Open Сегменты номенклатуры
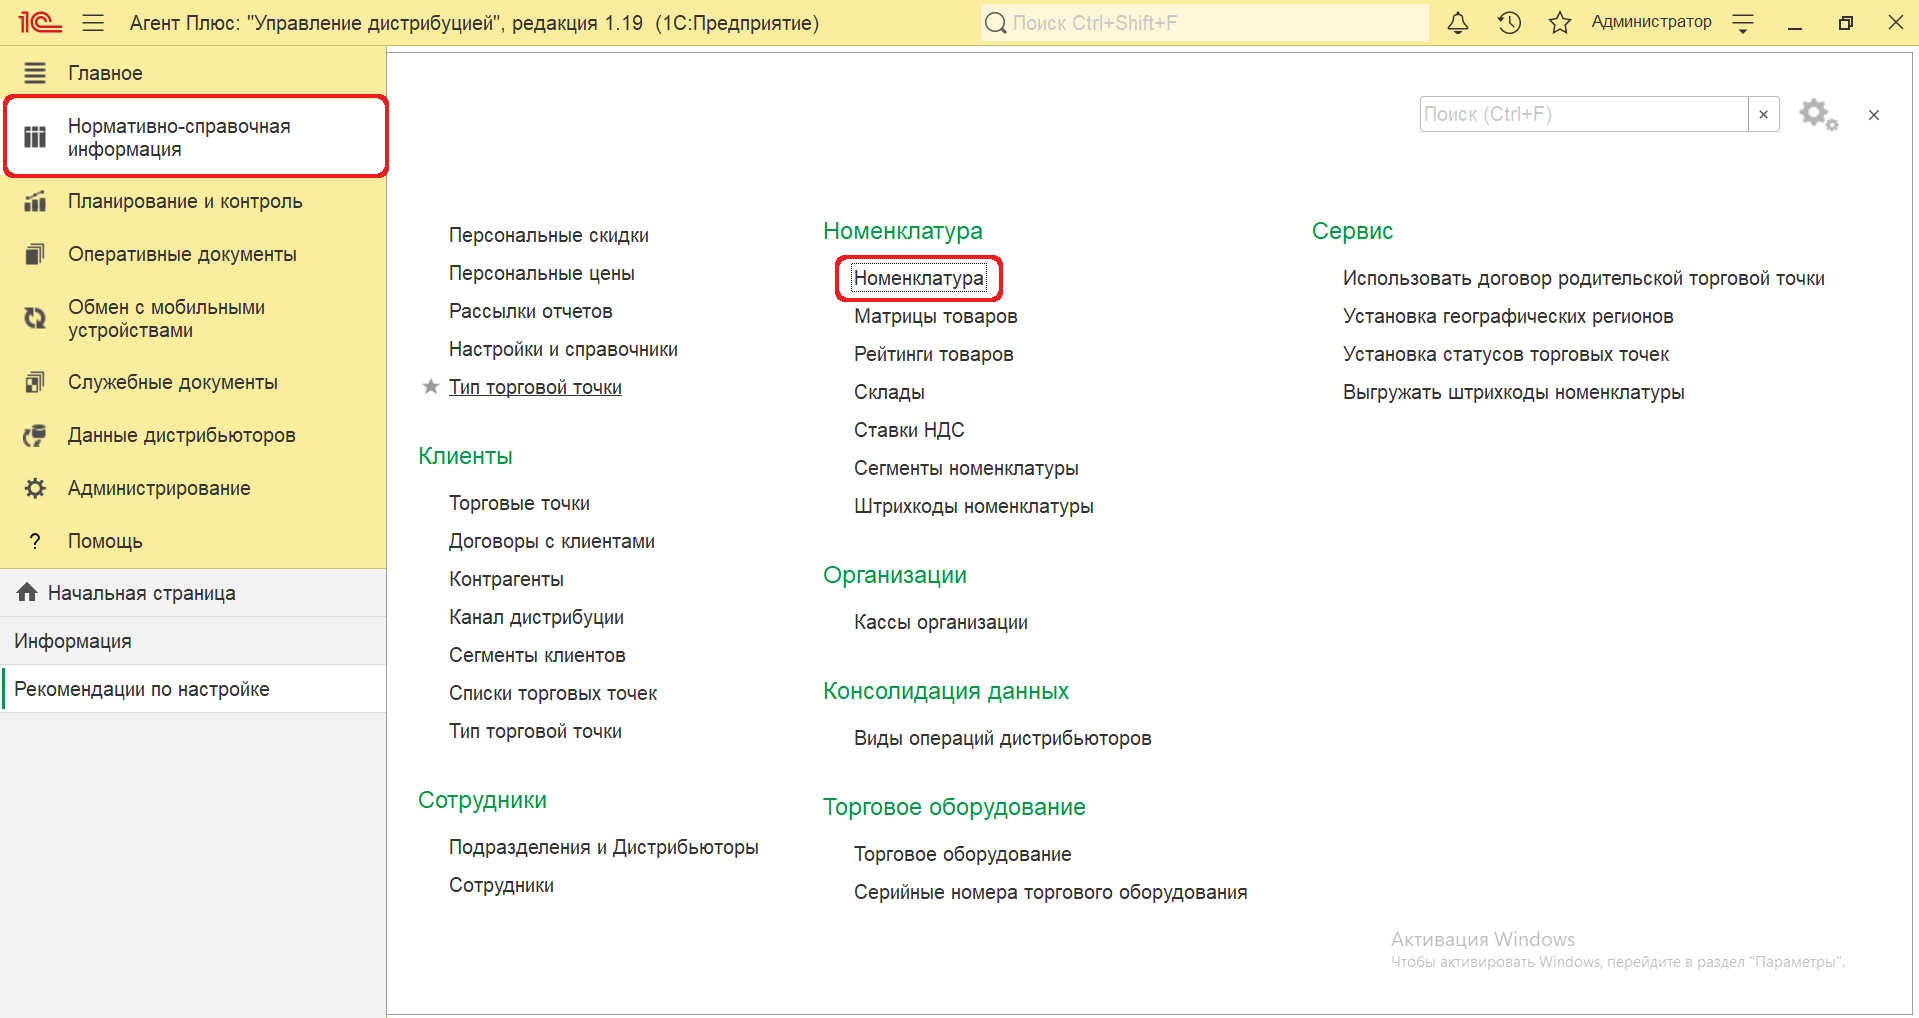Image resolution: width=1919 pixels, height=1018 pixels. pyautogui.click(x=966, y=468)
